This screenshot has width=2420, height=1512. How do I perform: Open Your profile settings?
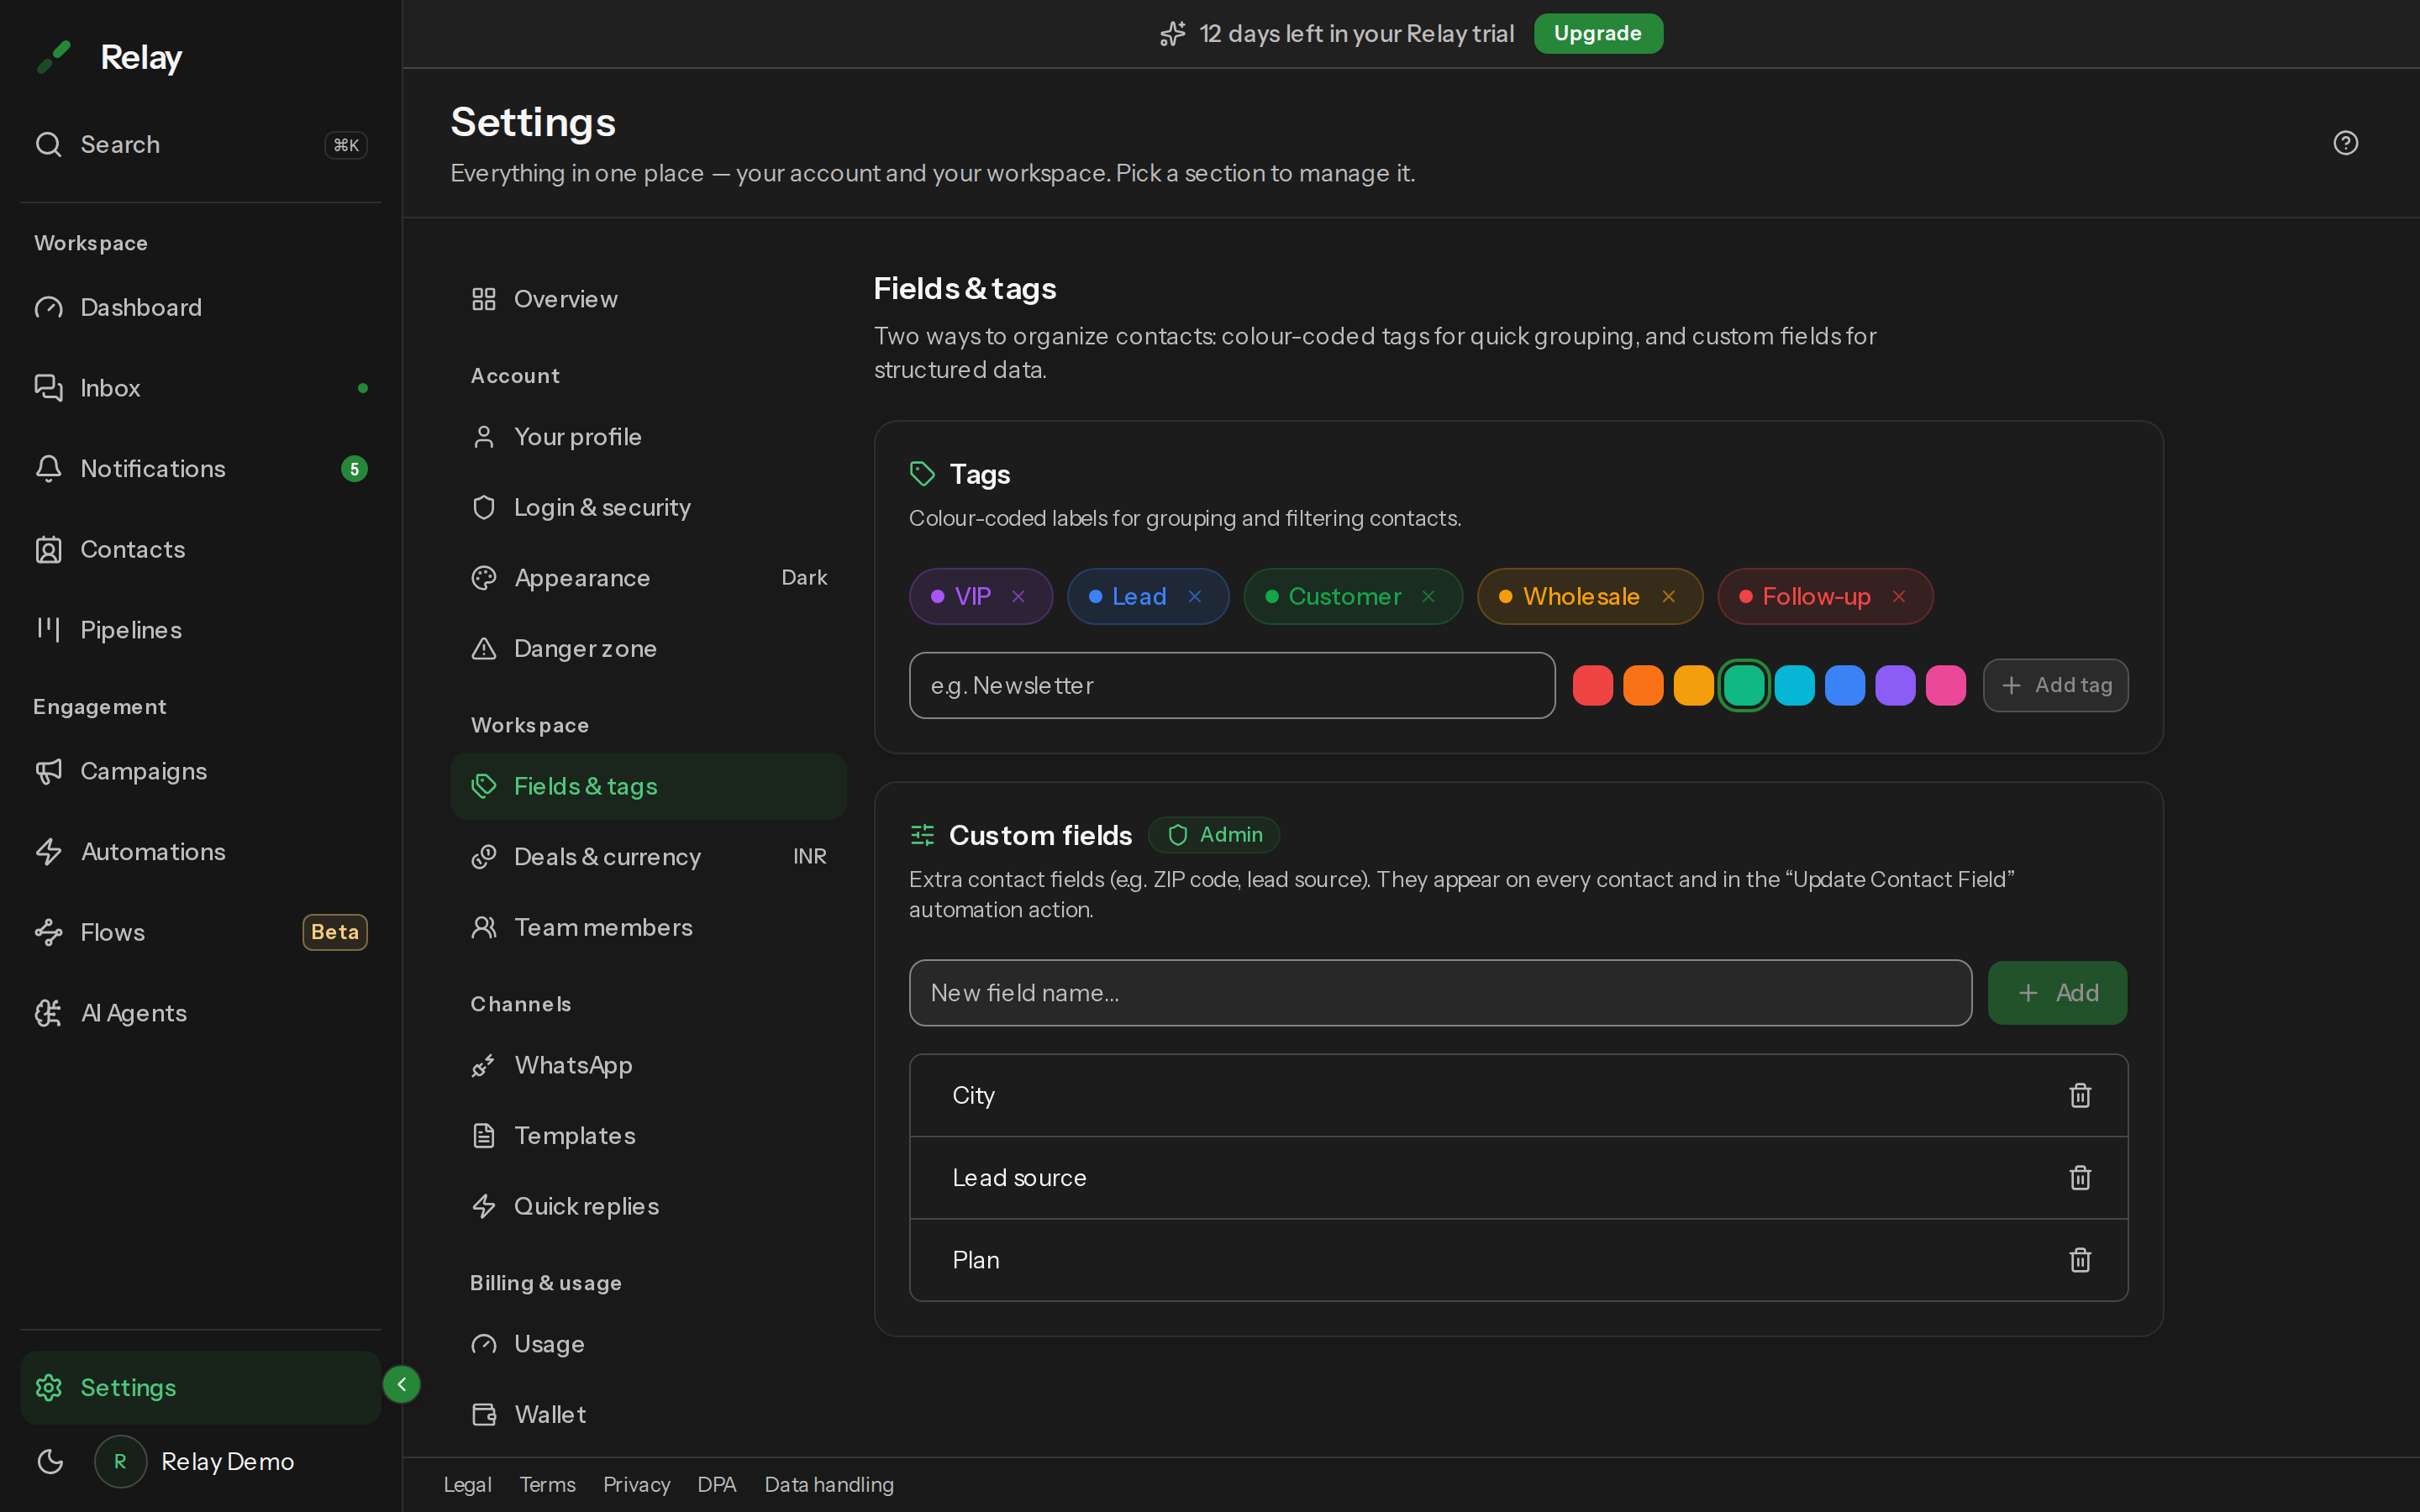(648, 437)
